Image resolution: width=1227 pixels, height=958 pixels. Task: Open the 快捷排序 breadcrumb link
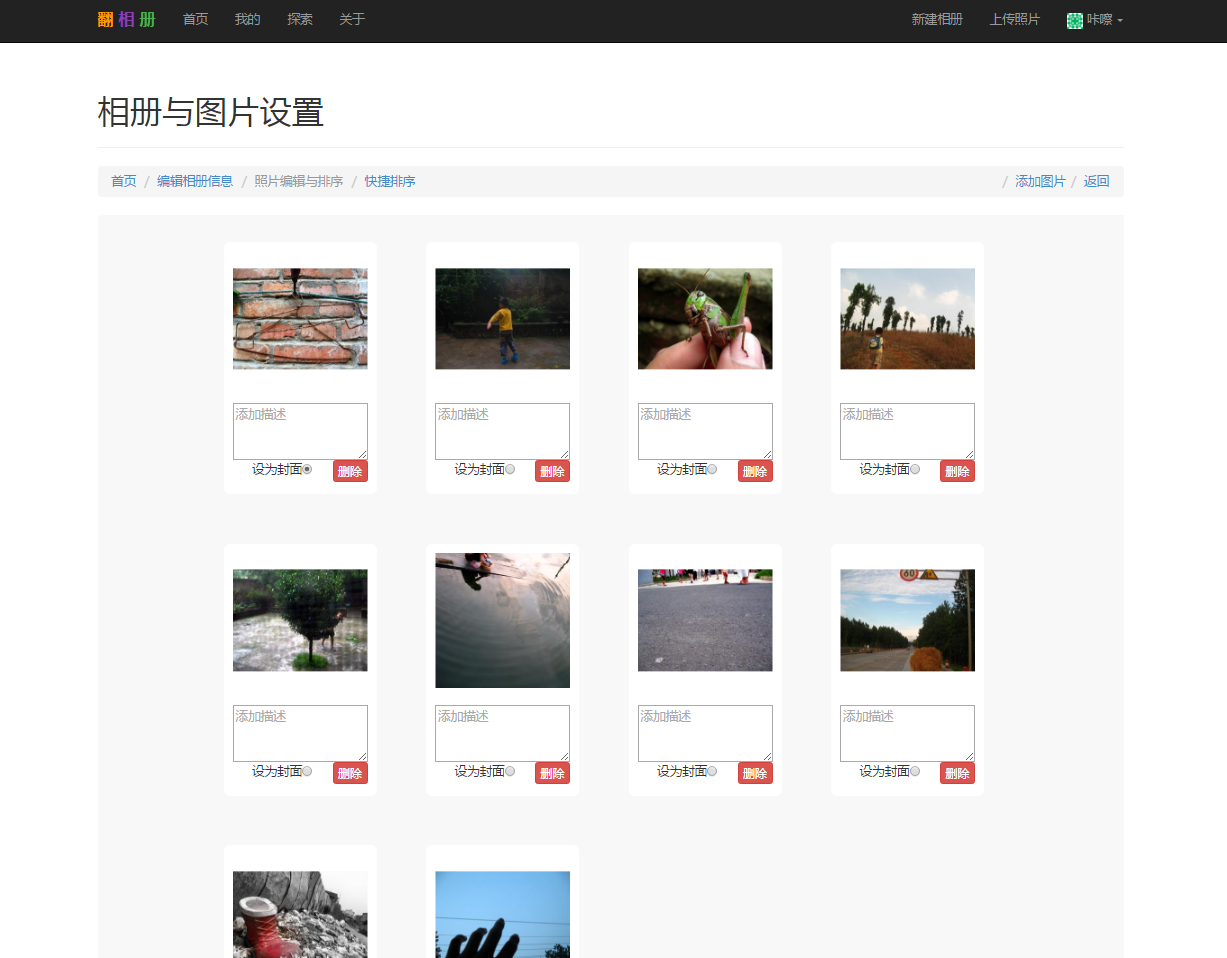(390, 181)
